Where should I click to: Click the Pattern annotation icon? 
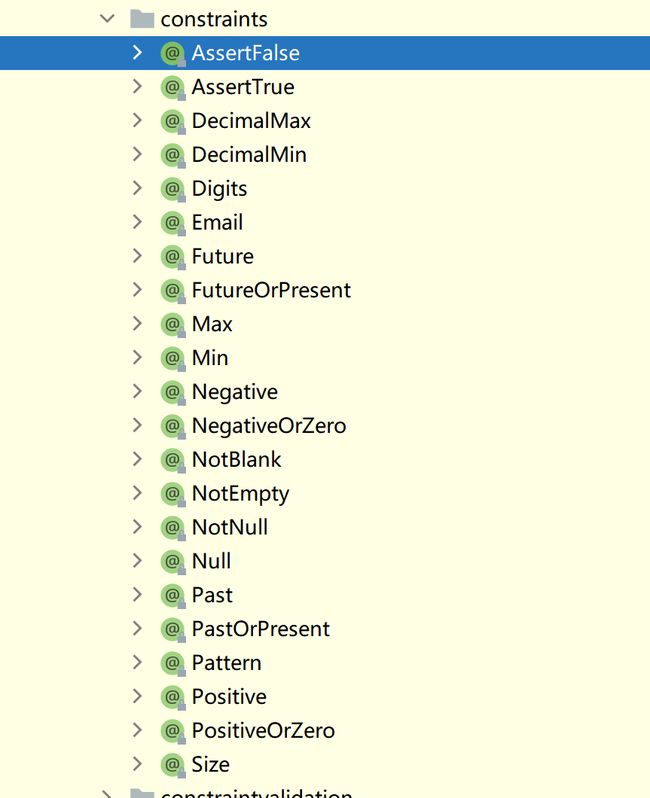(173, 663)
